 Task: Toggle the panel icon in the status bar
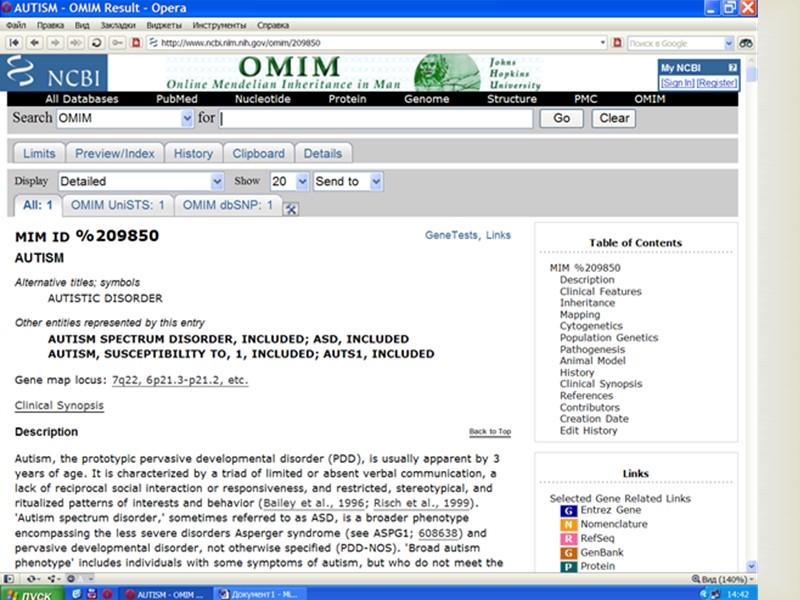[x=9, y=579]
